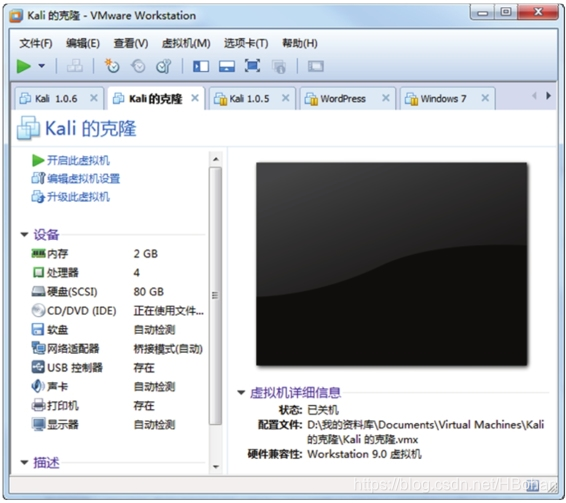Close the Kali 1.0.5 tab
This screenshot has height=503, width=566.
point(286,98)
